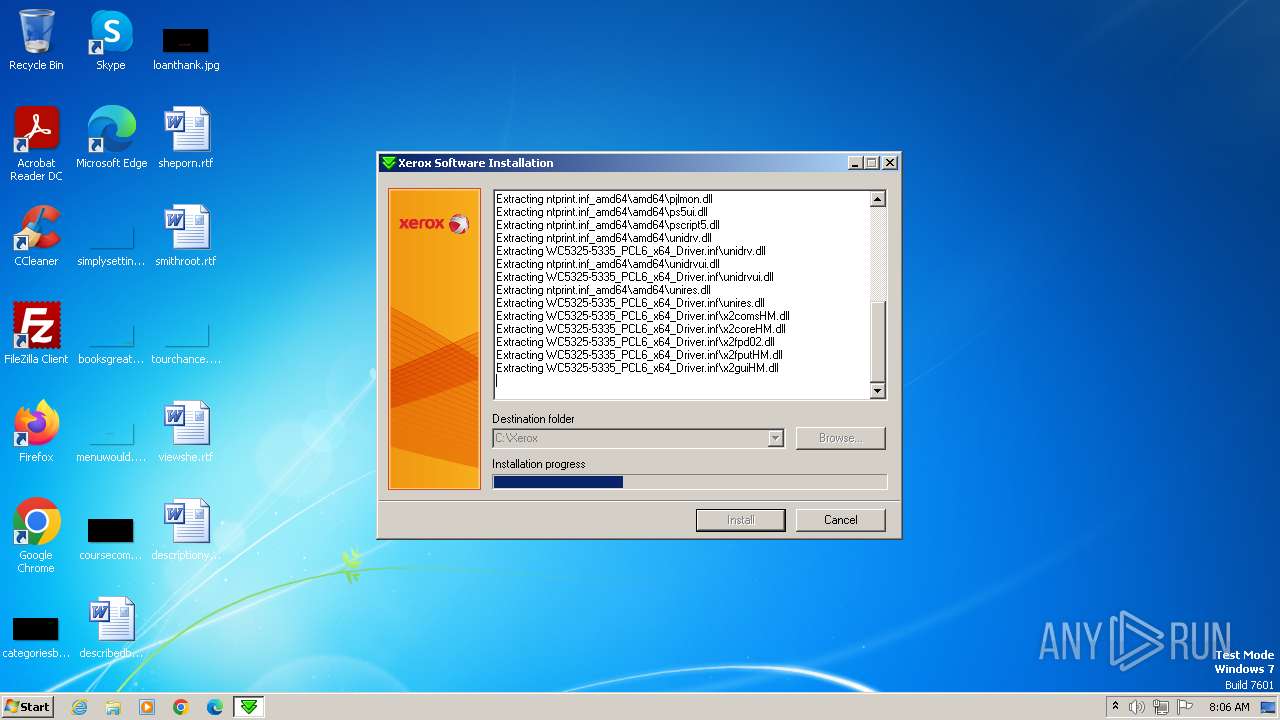Open the Action Center flag icon

click(x=1185, y=707)
